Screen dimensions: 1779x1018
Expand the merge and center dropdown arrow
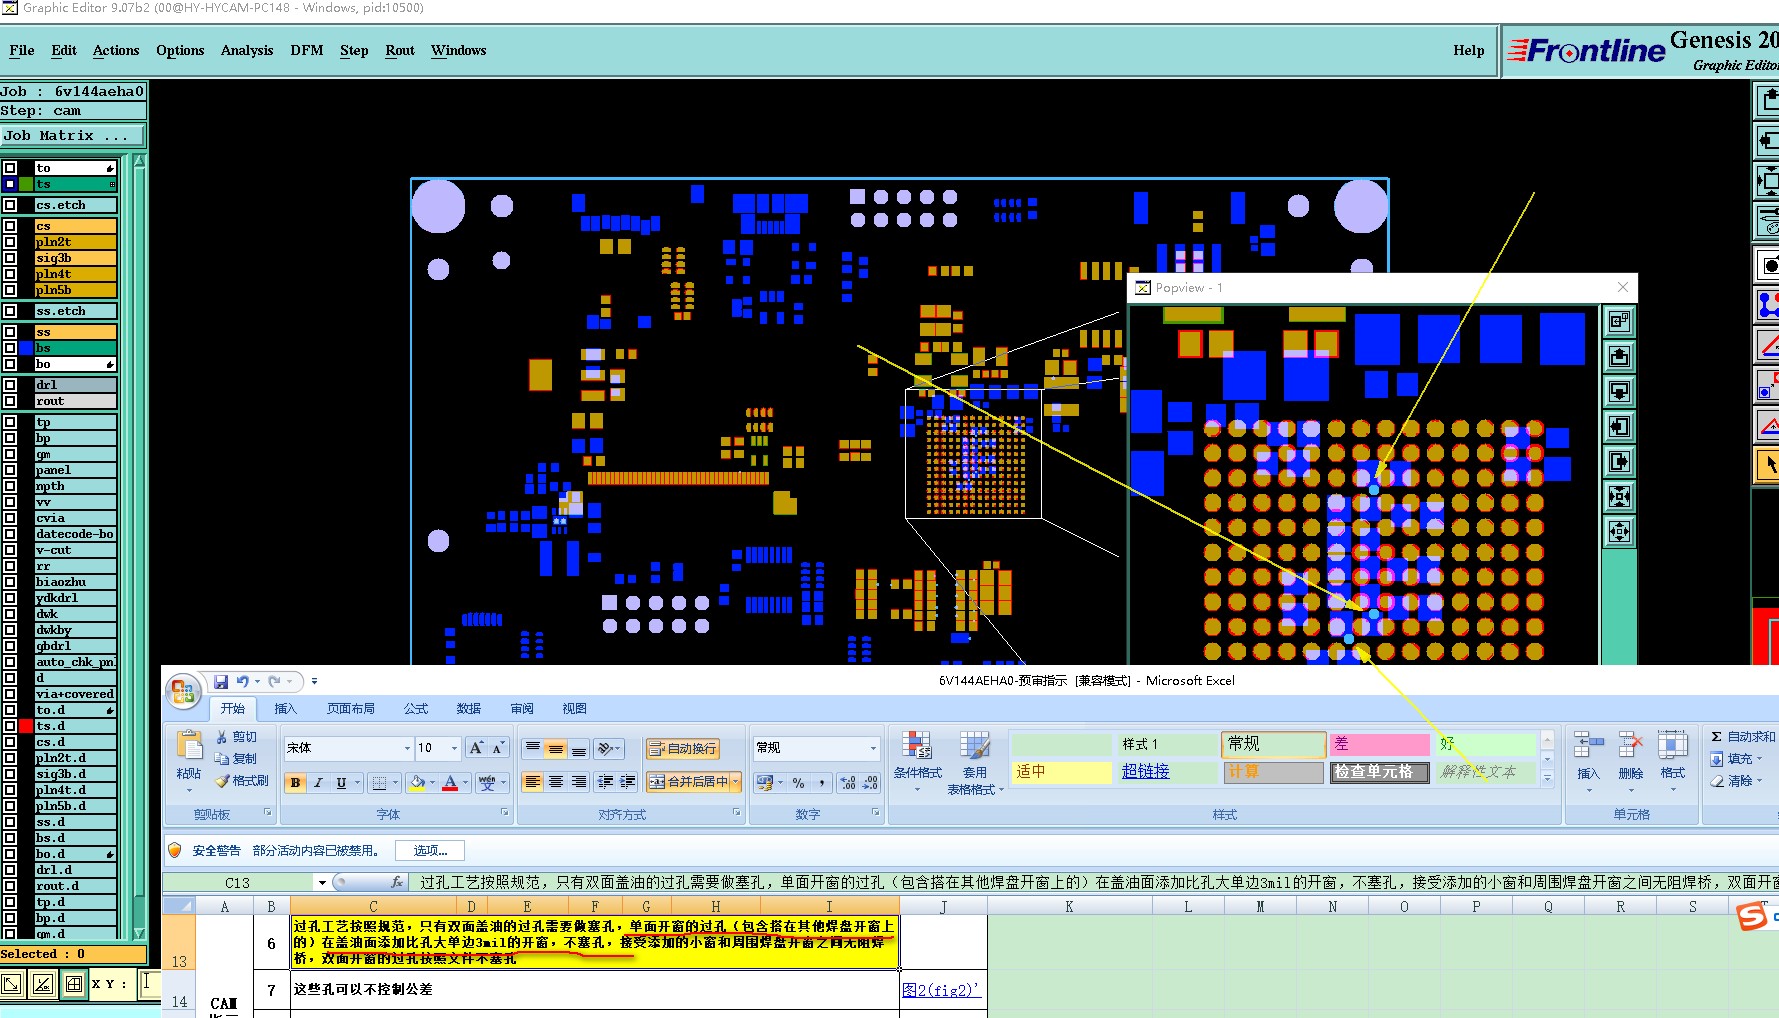pos(736,782)
